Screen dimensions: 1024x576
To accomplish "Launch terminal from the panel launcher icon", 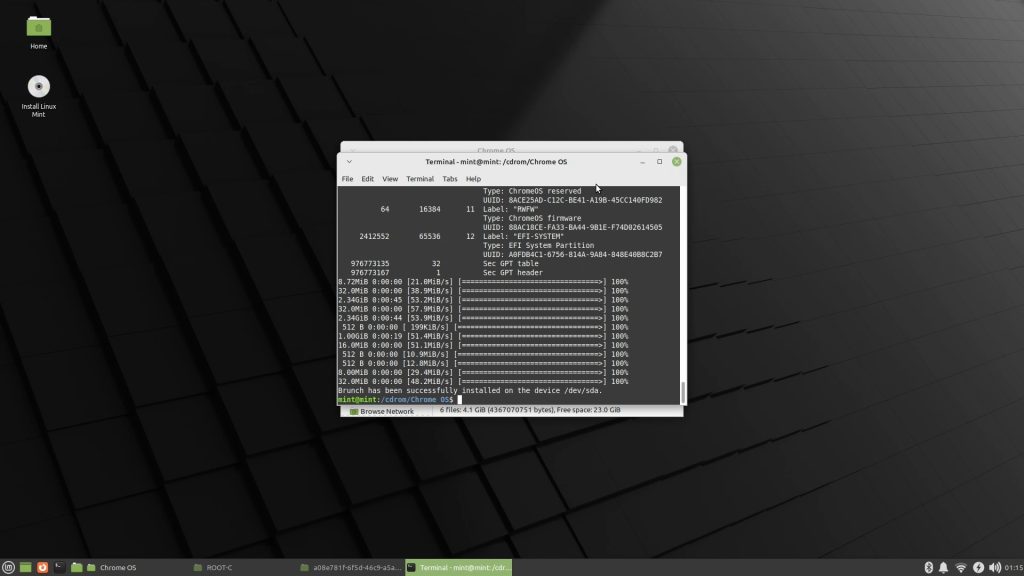I will pyautogui.click(x=59, y=567).
